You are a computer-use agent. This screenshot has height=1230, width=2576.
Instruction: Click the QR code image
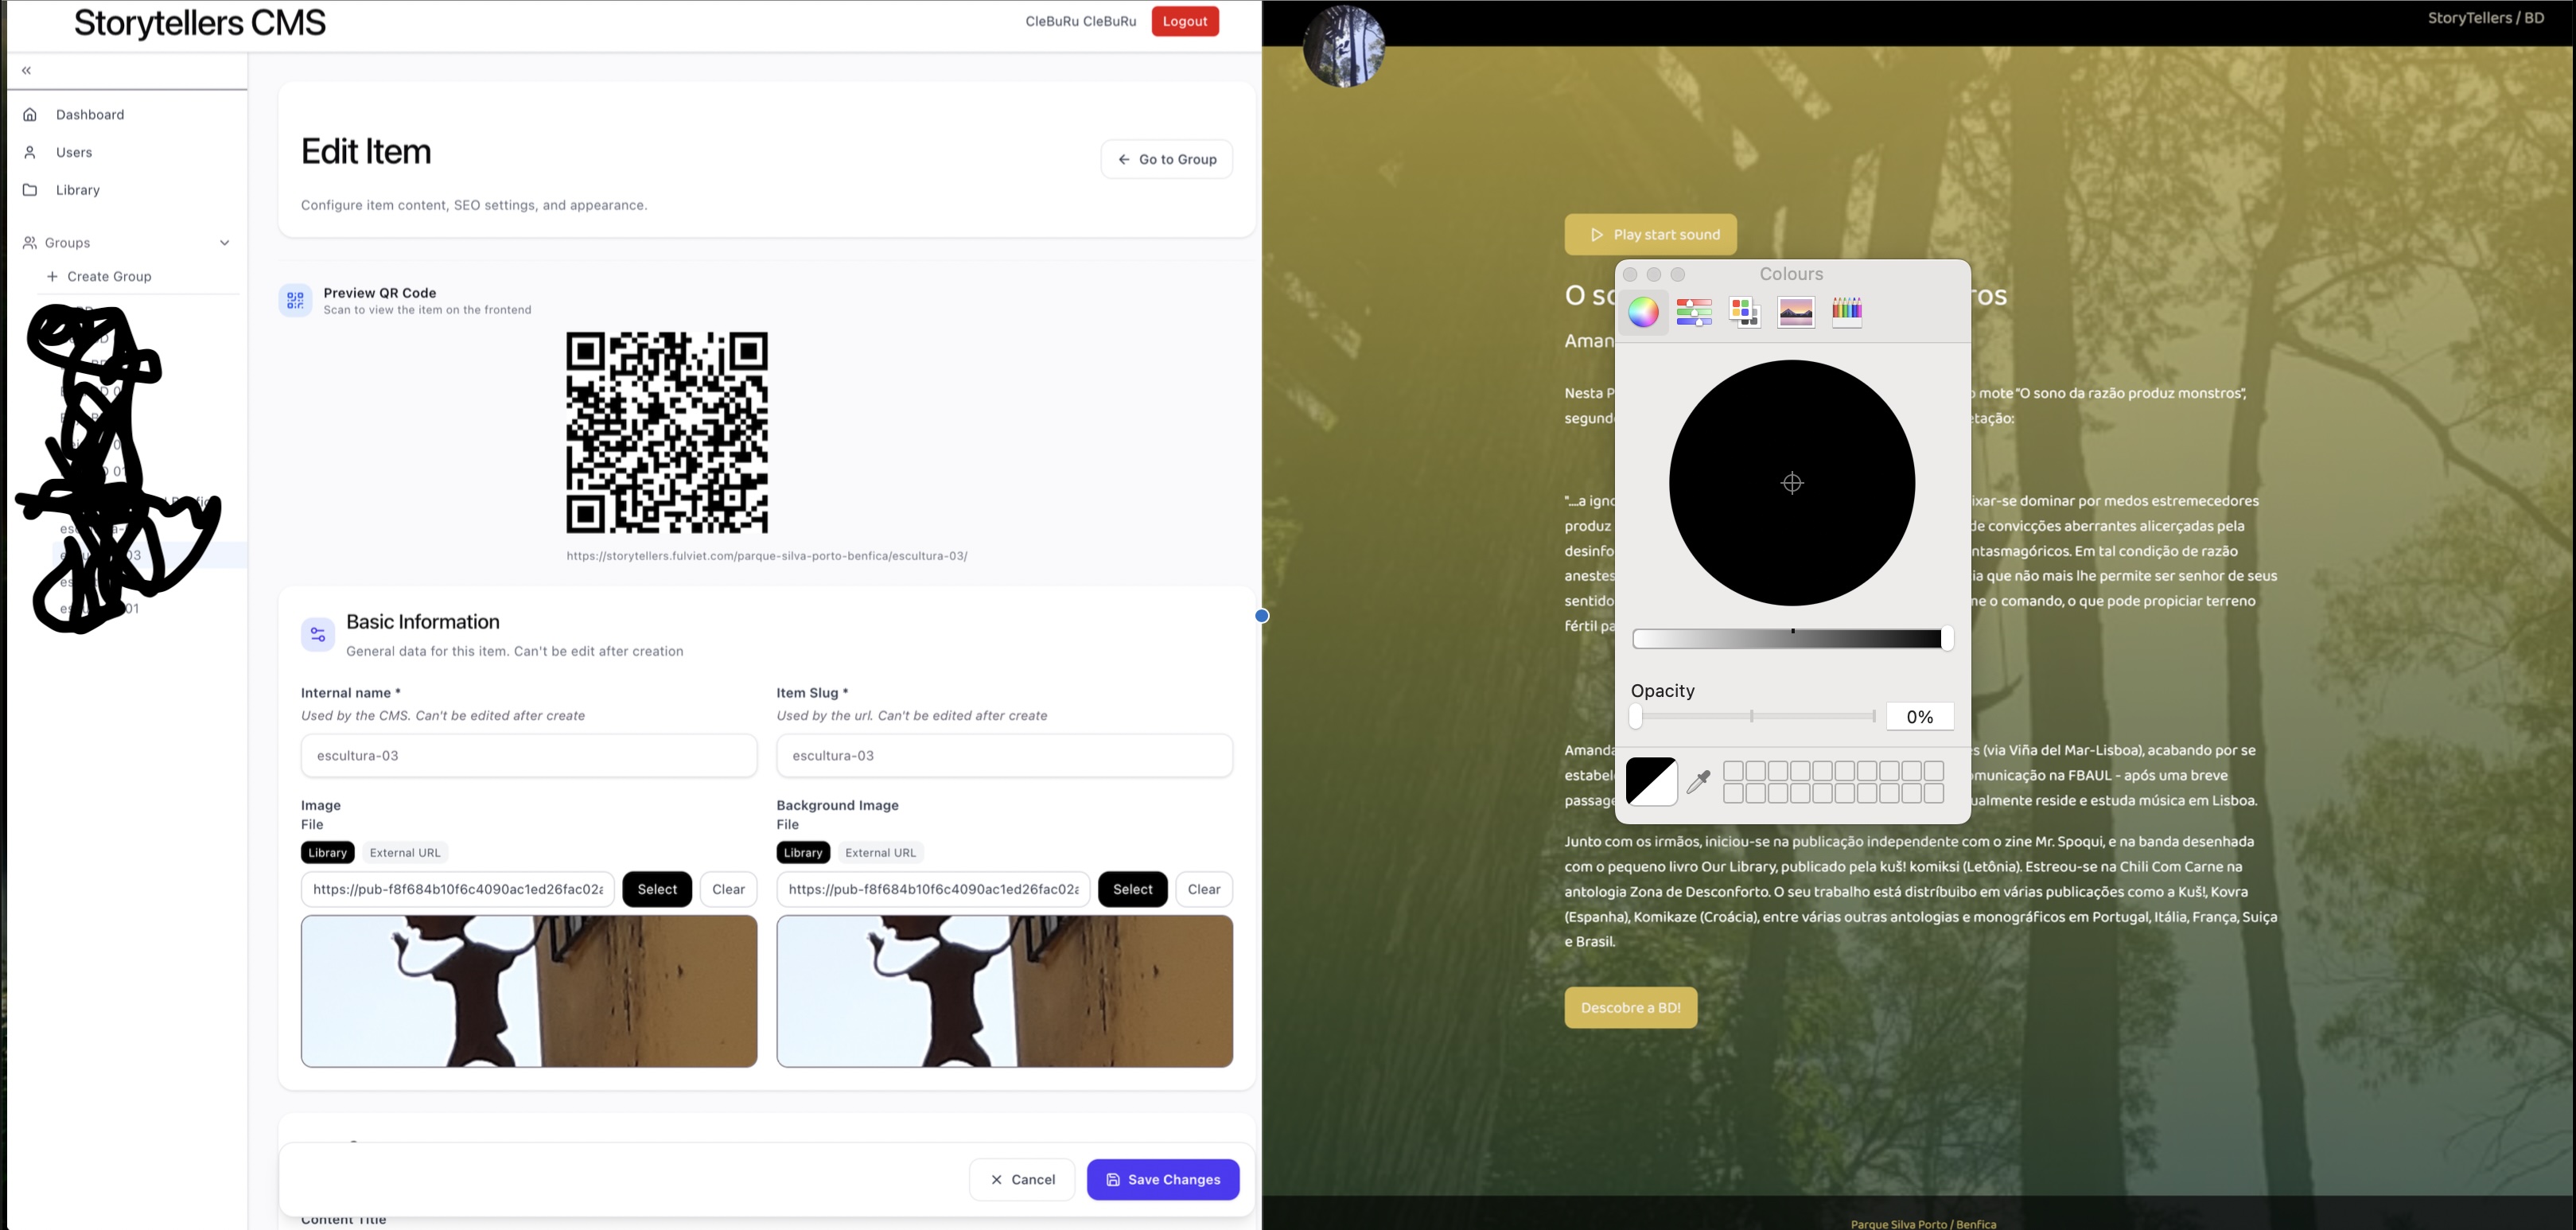(x=667, y=432)
